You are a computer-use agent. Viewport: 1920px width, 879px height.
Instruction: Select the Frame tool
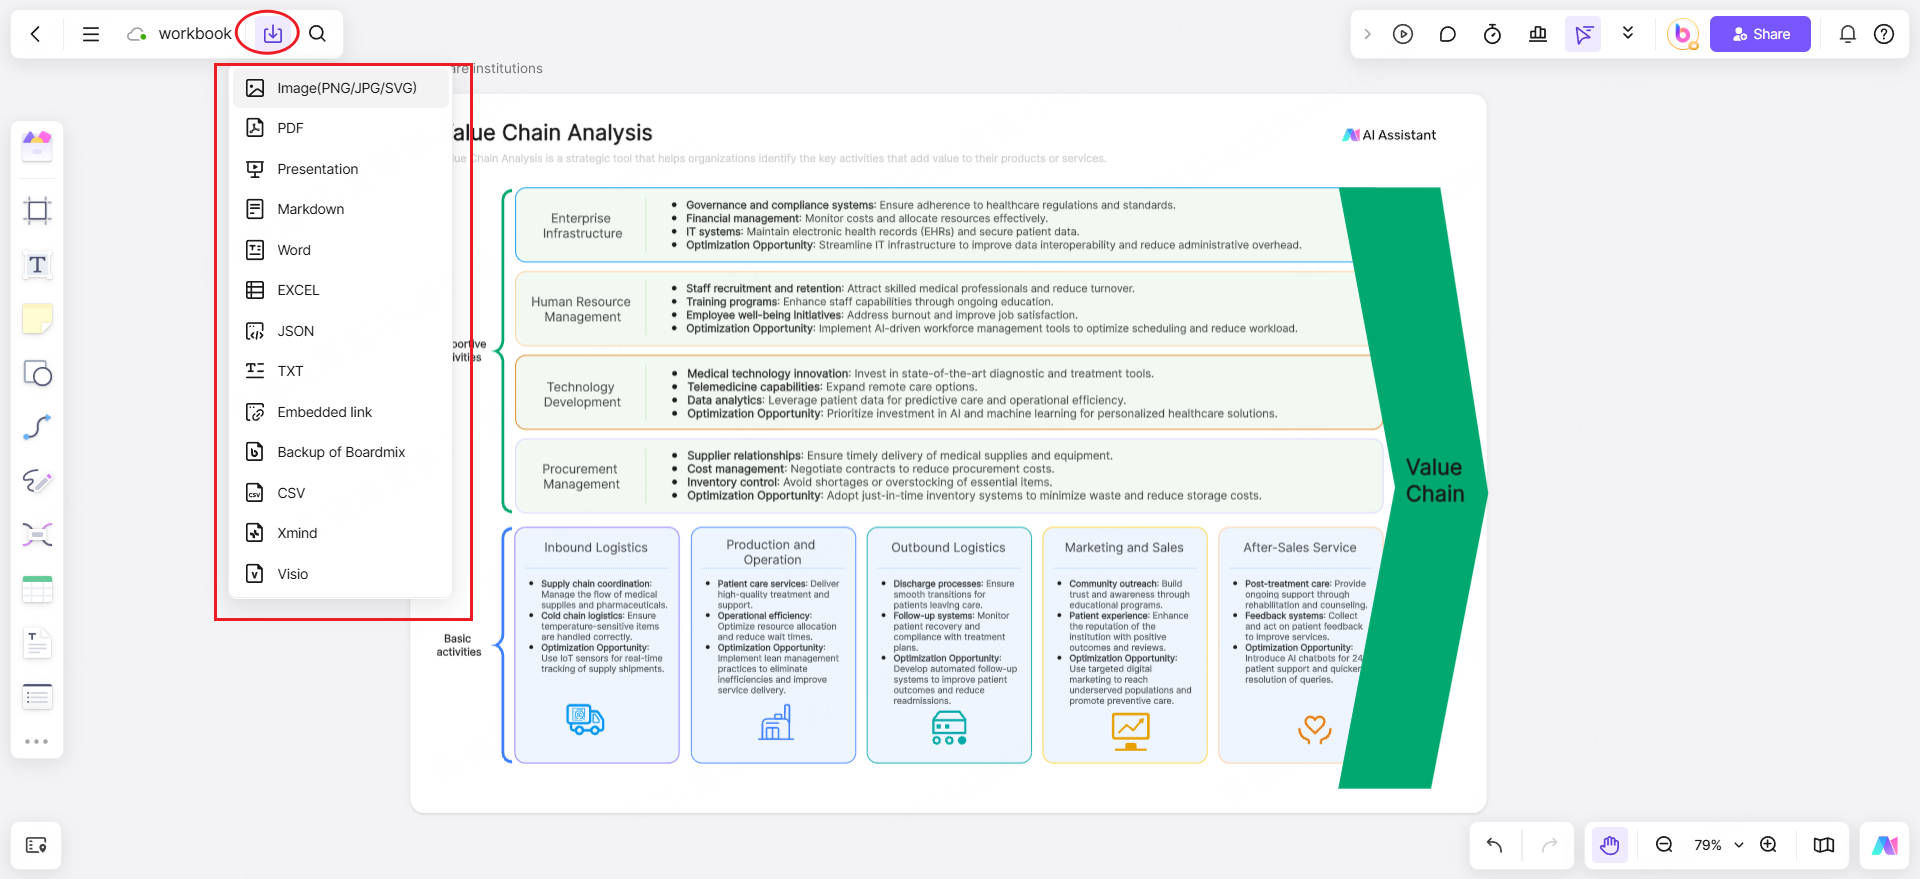tap(37, 210)
